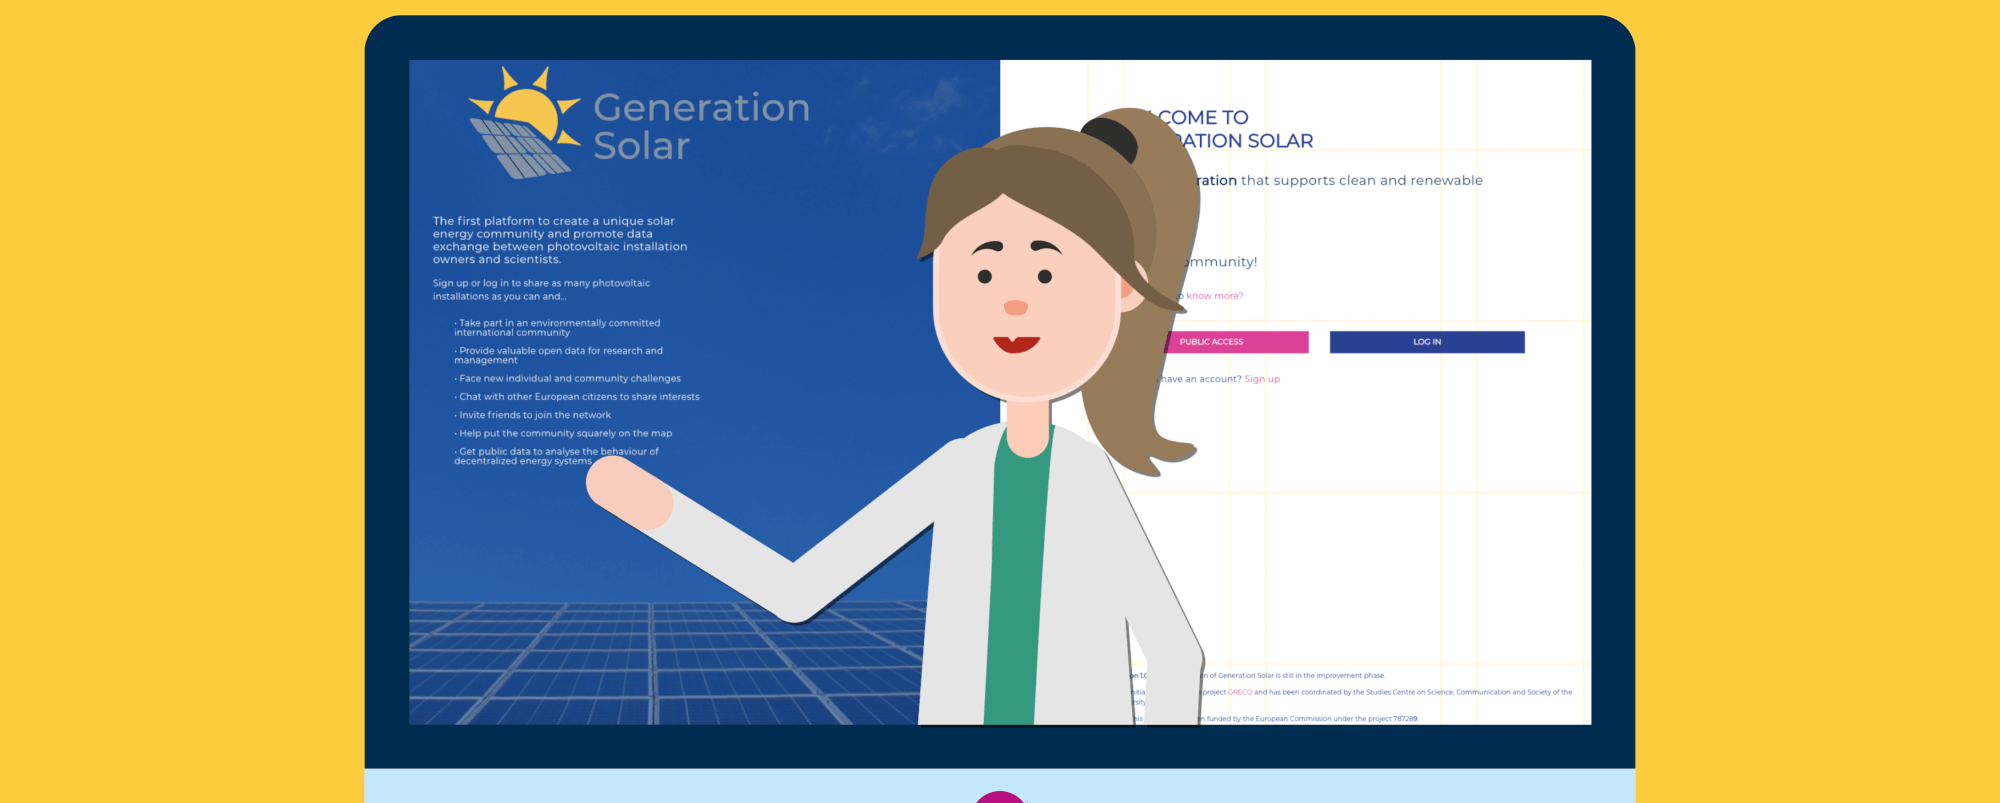Viewport: 2000px width, 803px height.
Task: Select bullet 'Invite friends to join the network'
Action: [x=532, y=415]
